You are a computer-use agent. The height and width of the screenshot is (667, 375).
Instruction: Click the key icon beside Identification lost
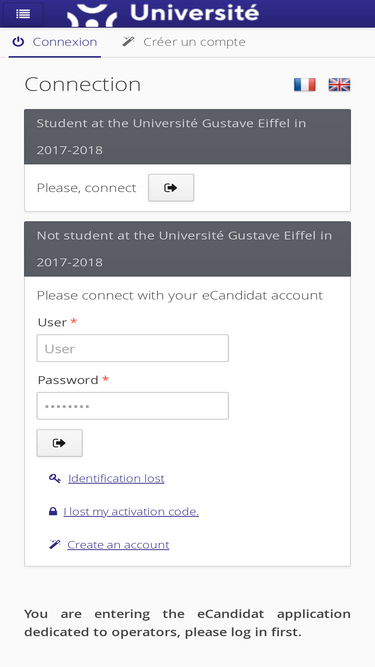pos(55,479)
